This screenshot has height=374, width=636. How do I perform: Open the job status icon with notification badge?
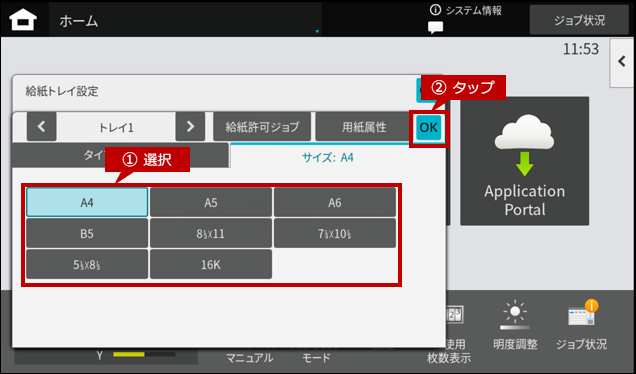[x=583, y=313]
